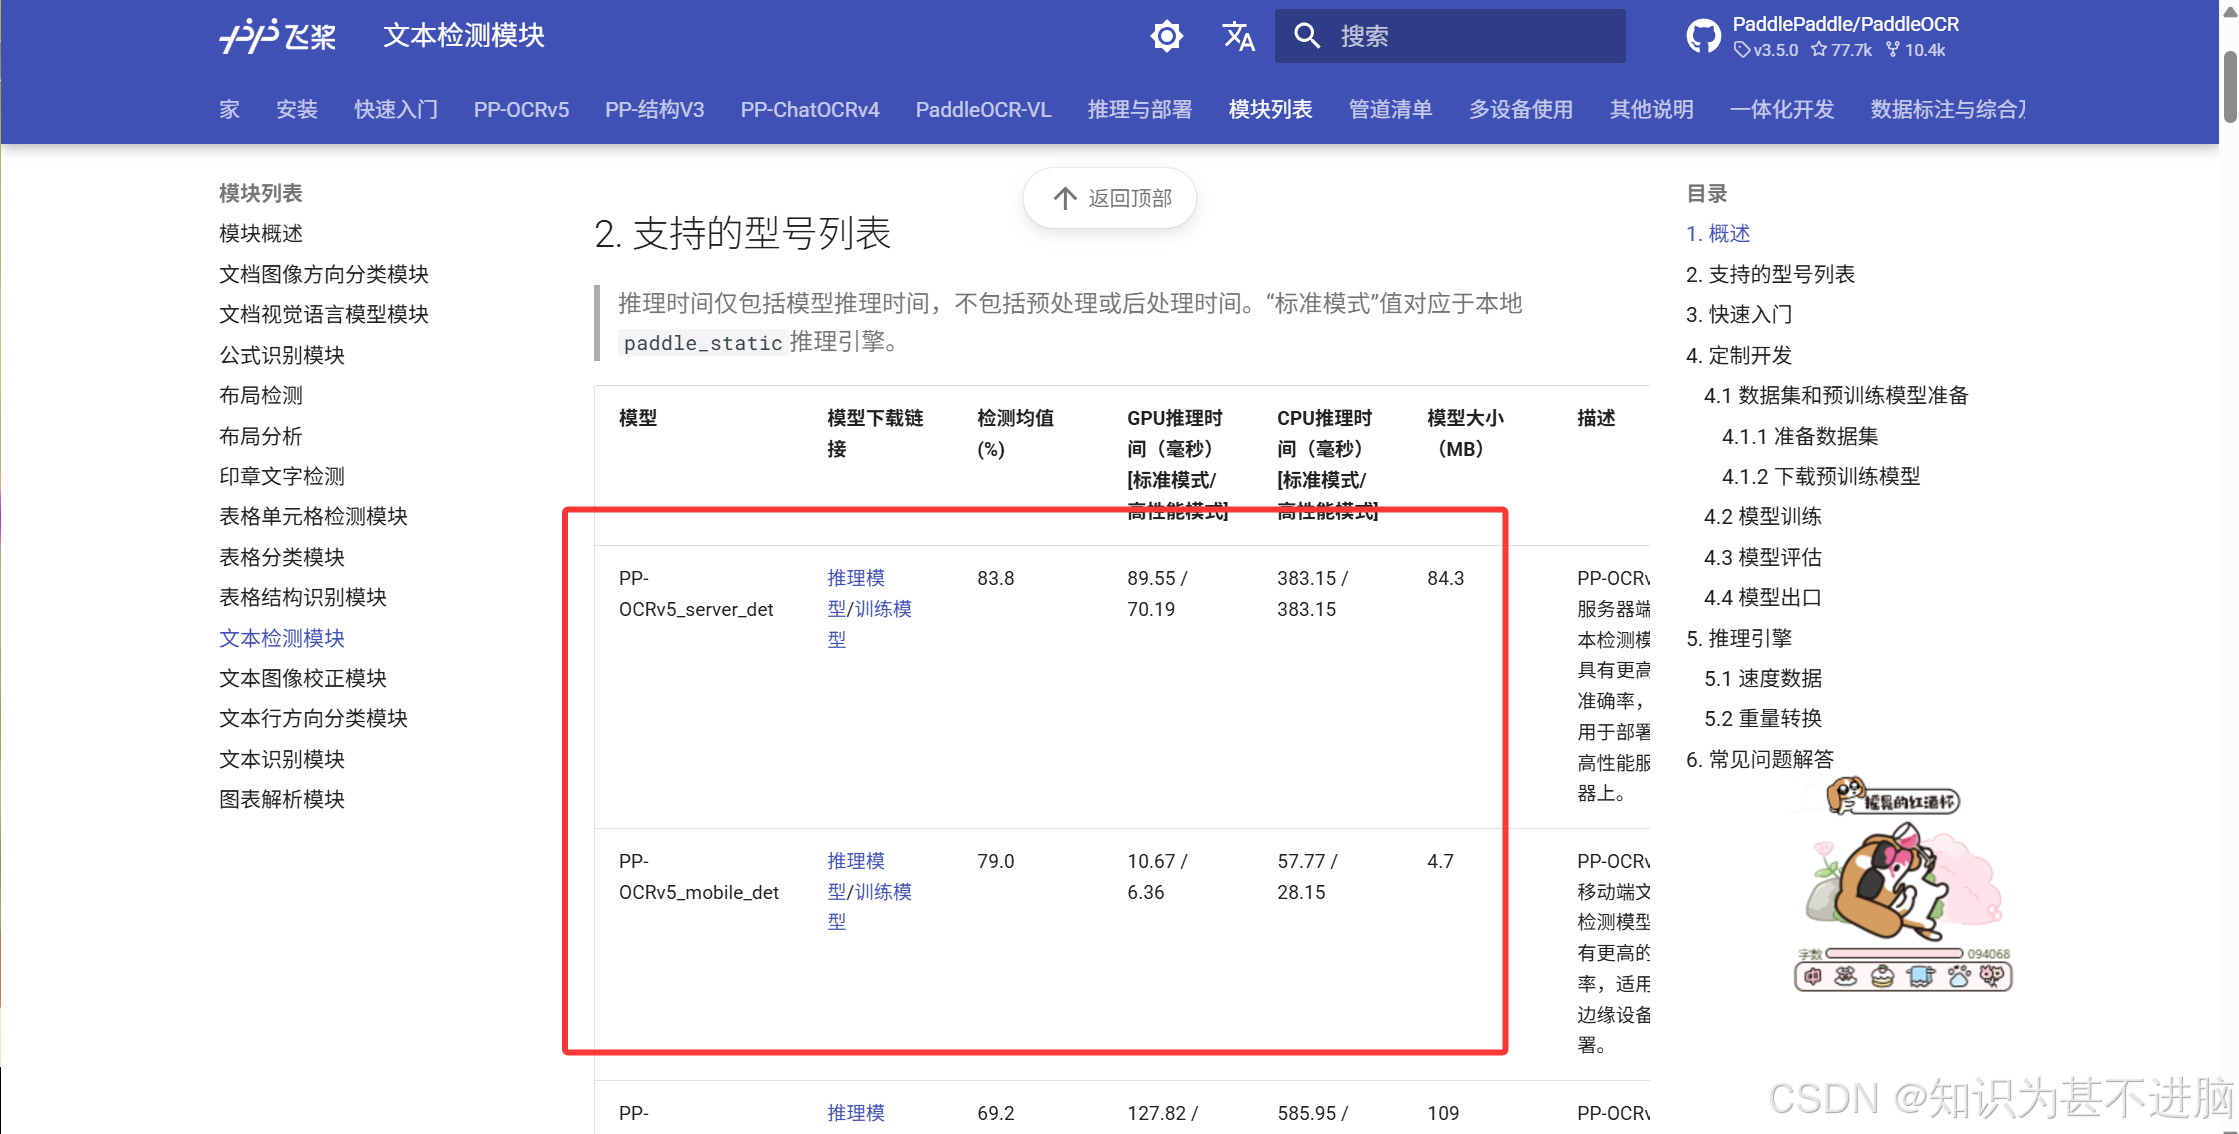Open 图表解析模块 in sidebar
Screen dimensions: 2239x1134
[282, 800]
